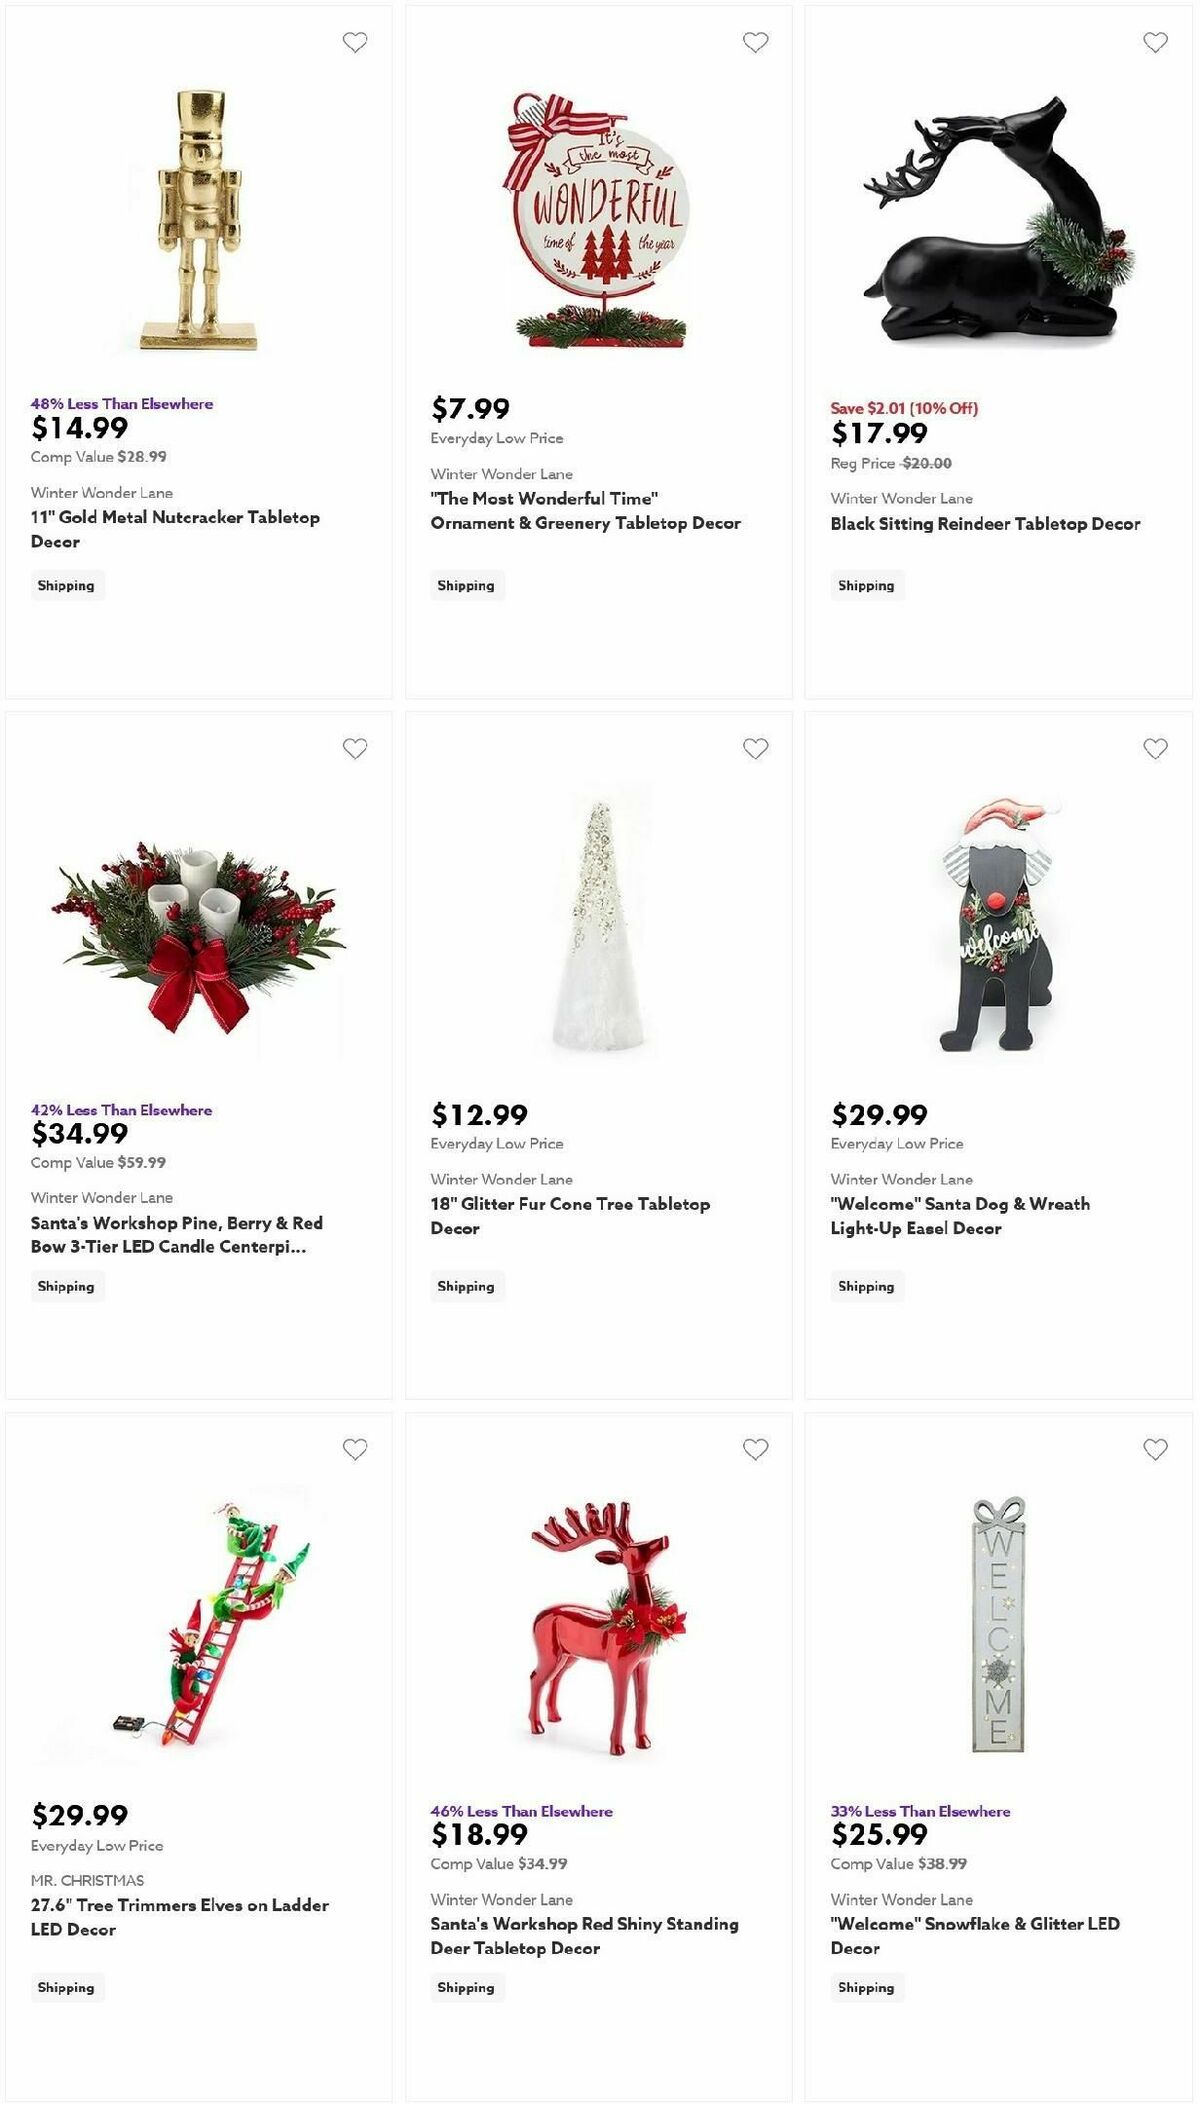Click the Shipping tag under the Red Shiny Deer
Screen dimensions: 1200x2104
click(x=467, y=1987)
